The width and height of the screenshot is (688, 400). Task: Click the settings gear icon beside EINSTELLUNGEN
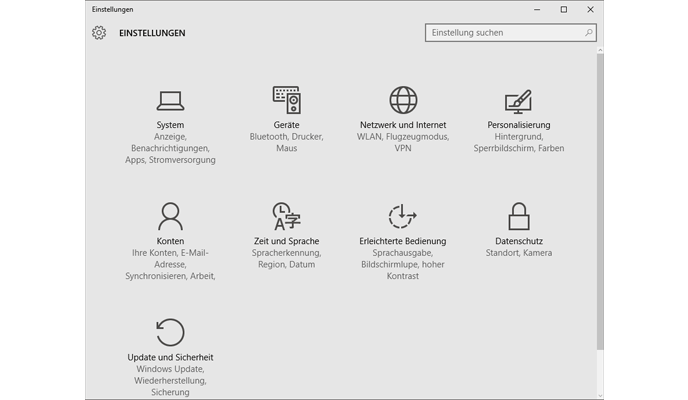99,33
